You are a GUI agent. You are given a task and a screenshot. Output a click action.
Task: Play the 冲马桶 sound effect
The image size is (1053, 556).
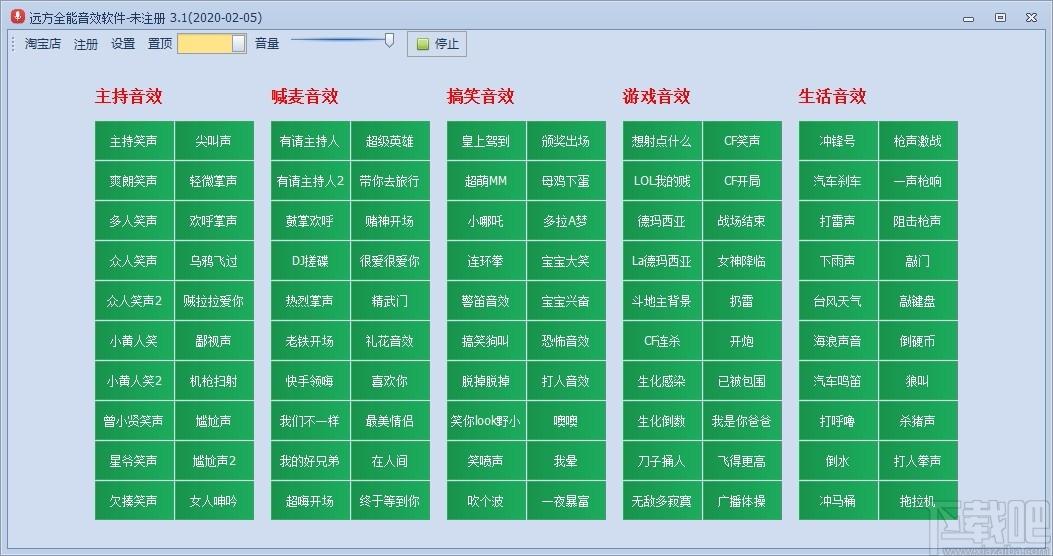tap(838, 500)
